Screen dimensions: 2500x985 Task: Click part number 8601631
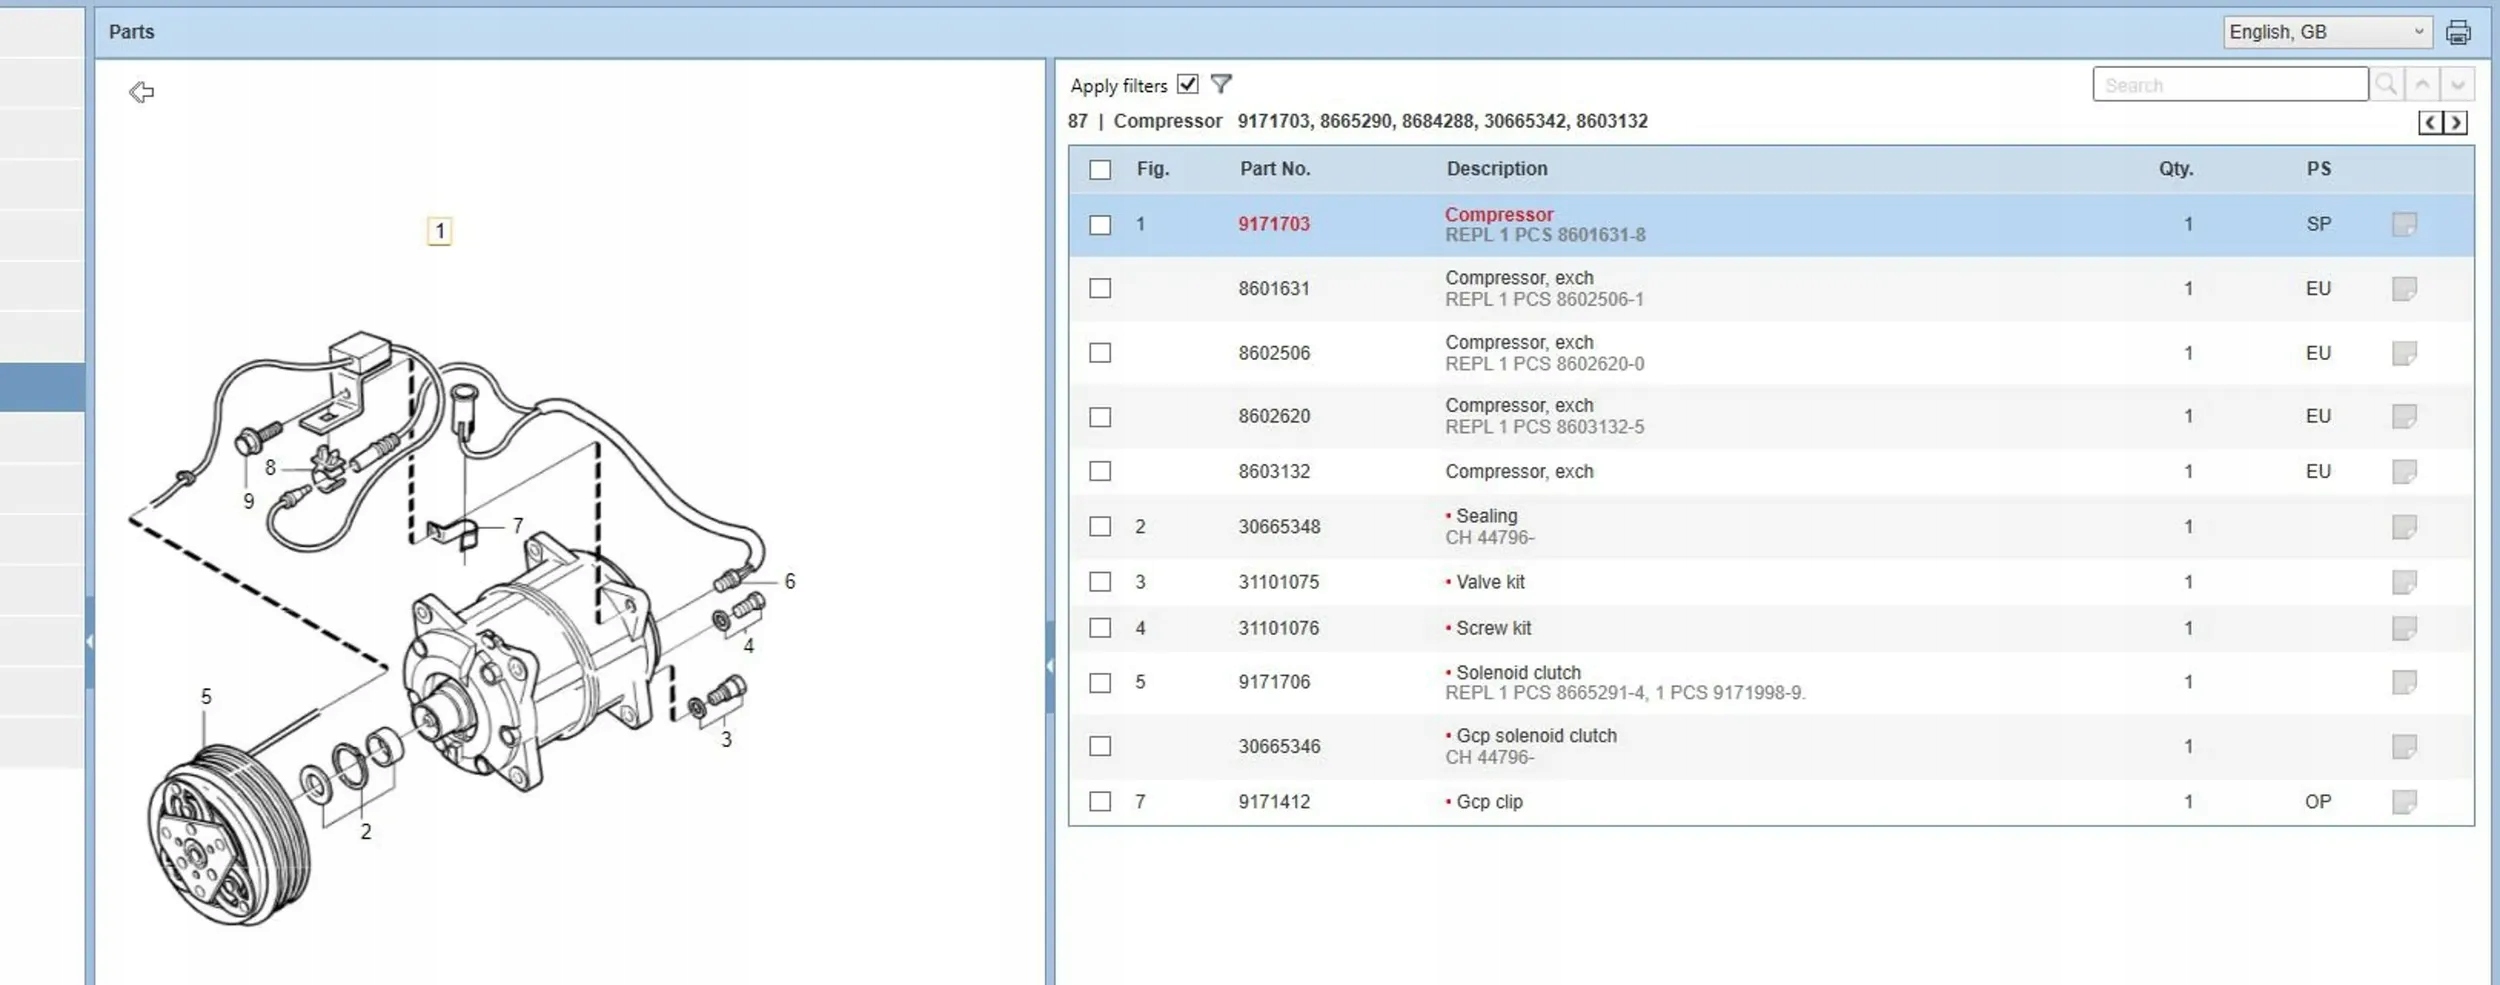point(1274,289)
